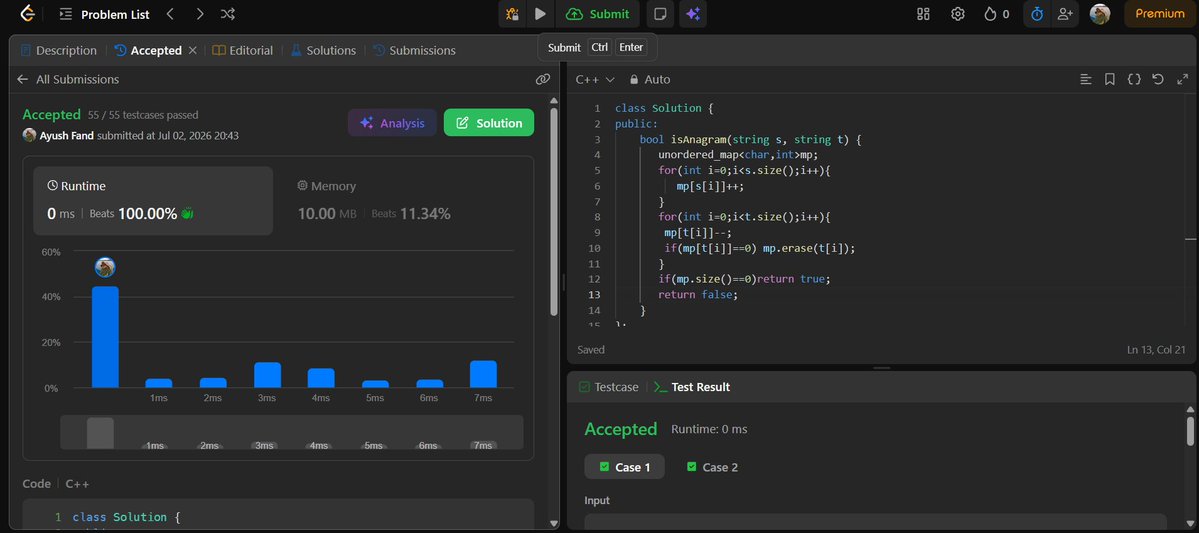Image resolution: width=1199 pixels, height=533 pixels.
Task: Switch to the Testcase tab
Action: point(609,387)
